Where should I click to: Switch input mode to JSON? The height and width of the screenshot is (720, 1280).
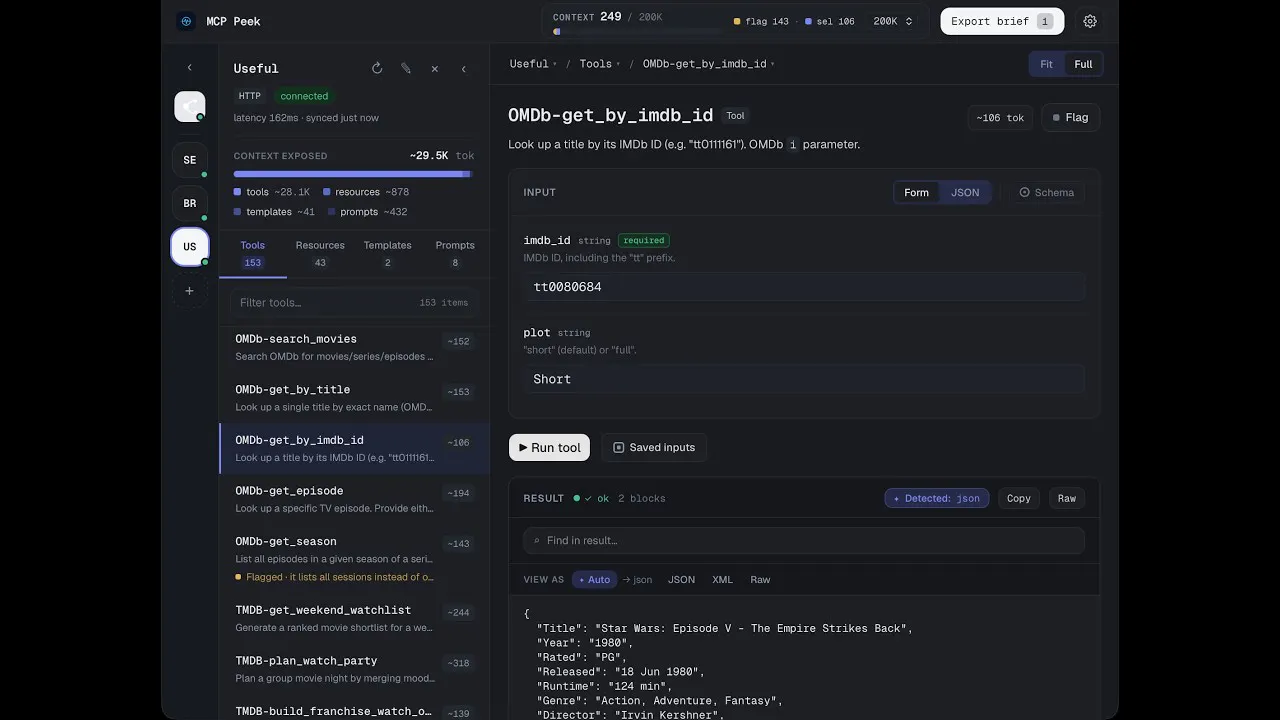pos(965,192)
